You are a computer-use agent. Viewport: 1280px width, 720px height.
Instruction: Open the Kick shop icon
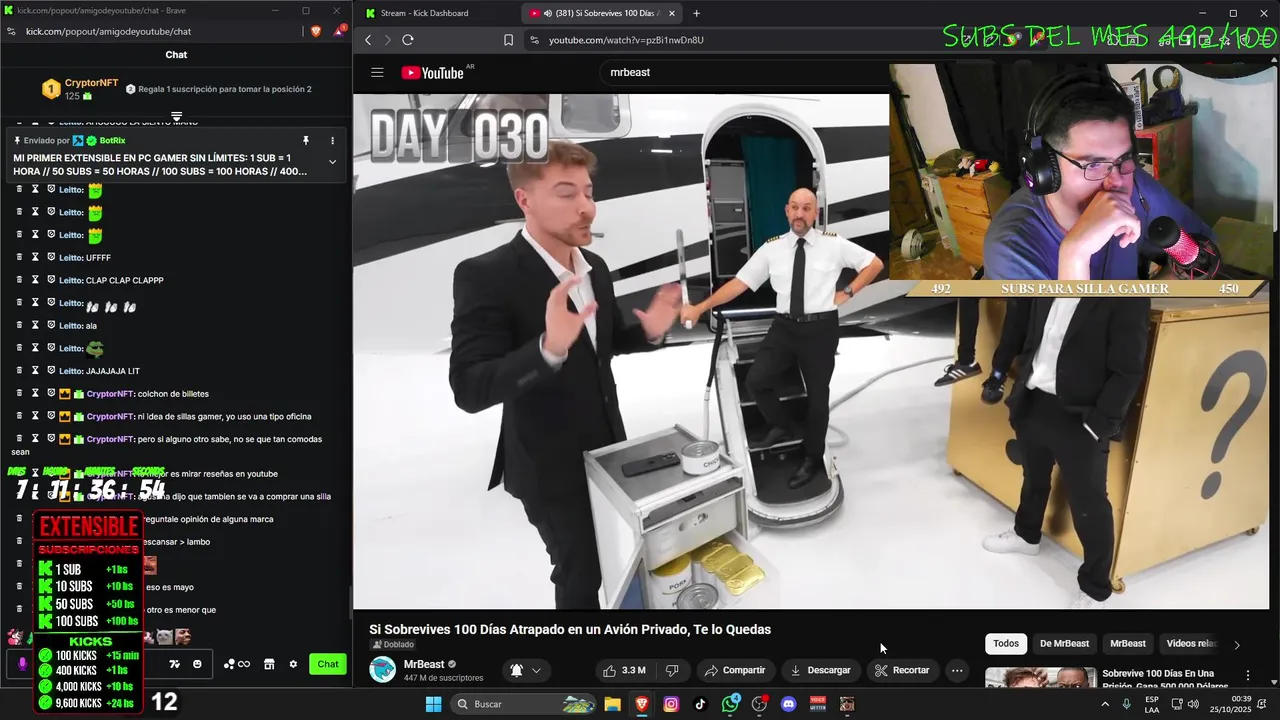pyautogui.click(x=269, y=664)
